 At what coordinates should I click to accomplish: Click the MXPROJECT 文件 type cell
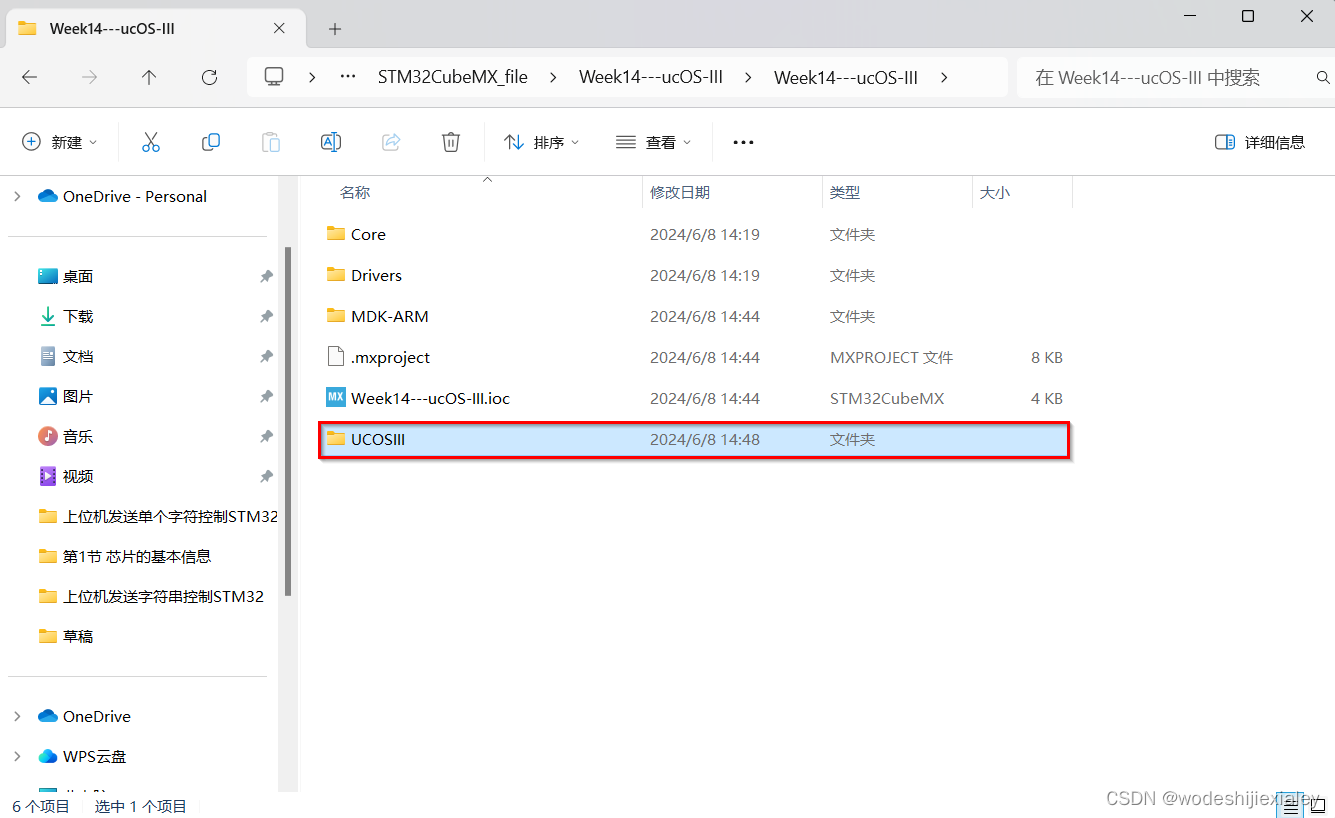coord(892,357)
